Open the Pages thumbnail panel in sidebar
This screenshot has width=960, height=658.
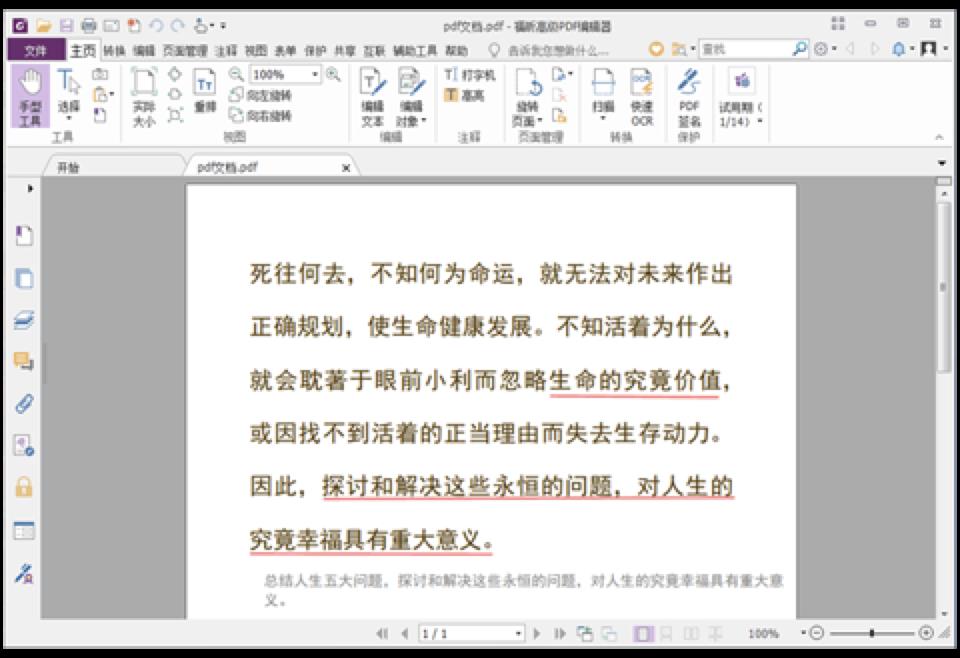24,279
